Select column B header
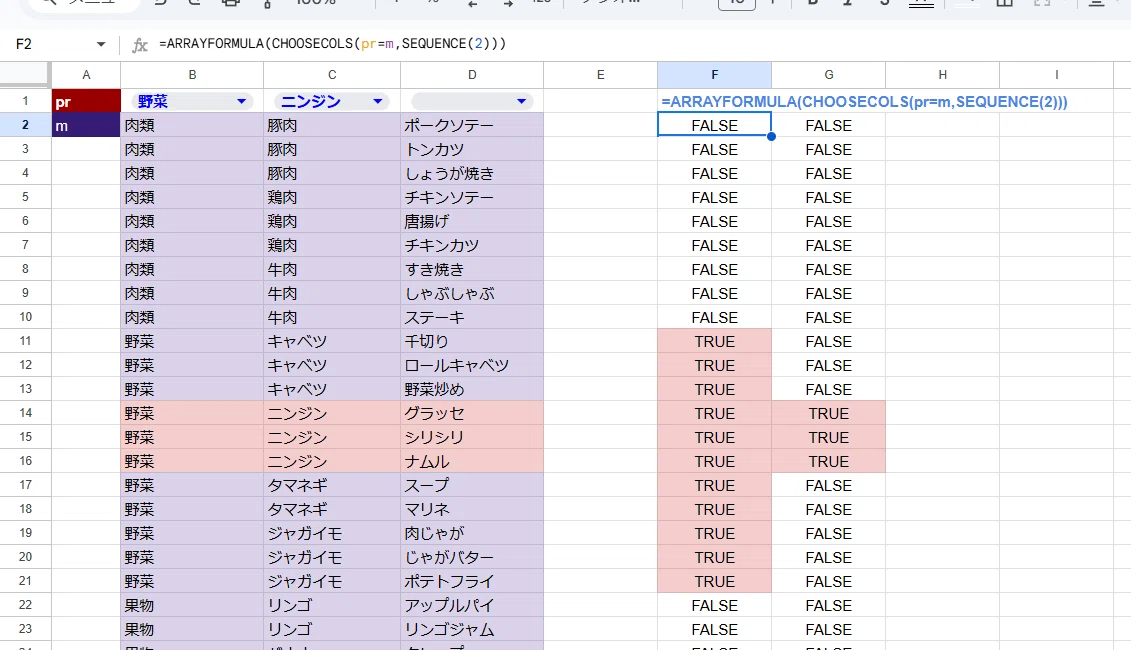 click(x=192, y=75)
